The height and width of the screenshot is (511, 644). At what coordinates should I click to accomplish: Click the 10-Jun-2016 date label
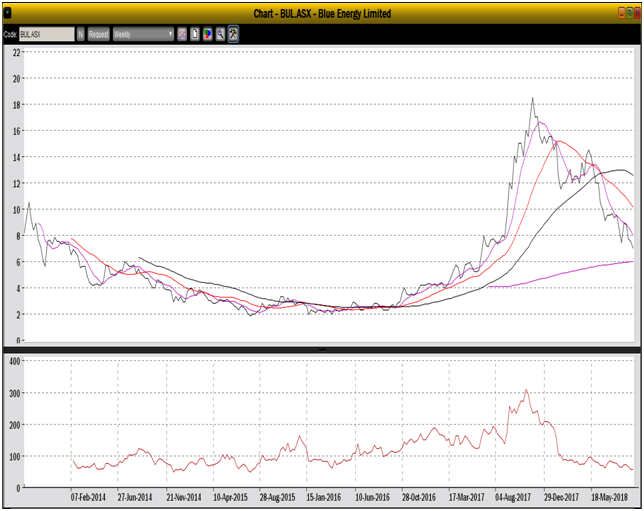pyautogui.click(x=373, y=497)
